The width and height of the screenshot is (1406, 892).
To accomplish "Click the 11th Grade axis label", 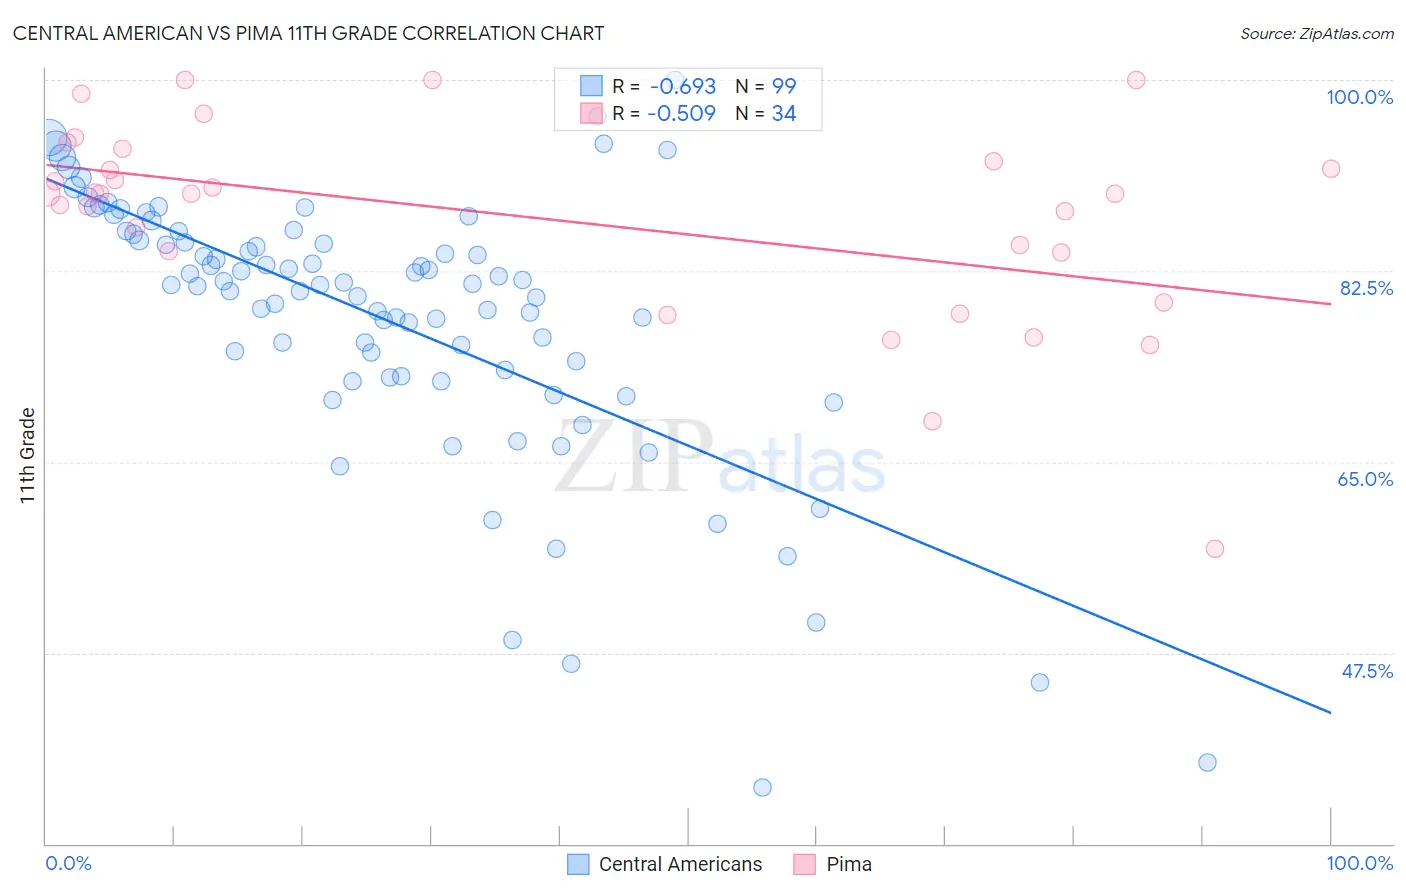I will click(x=27, y=455).
